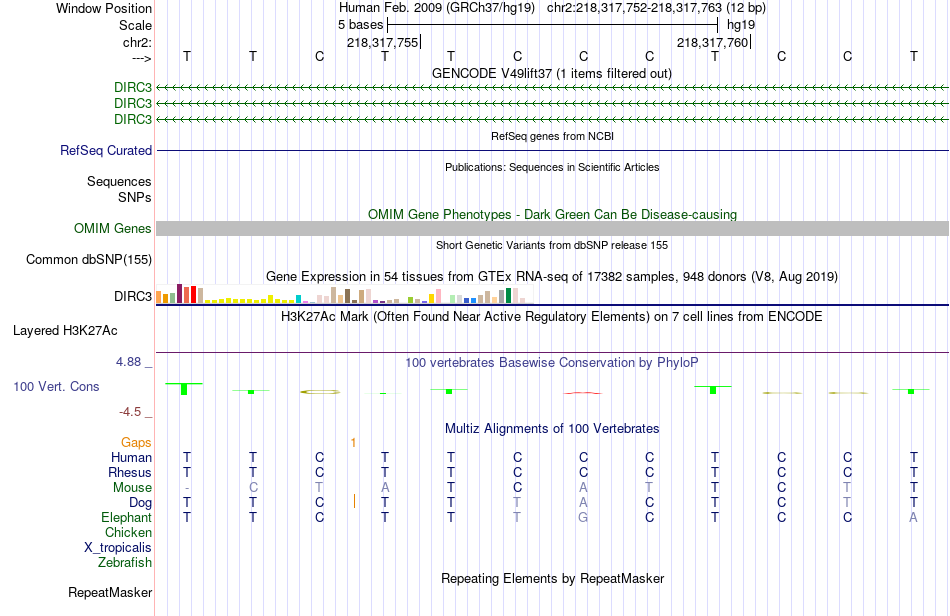Click the SNPs track label
The width and height of the screenshot is (950, 616).
click(x=135, y=197)
